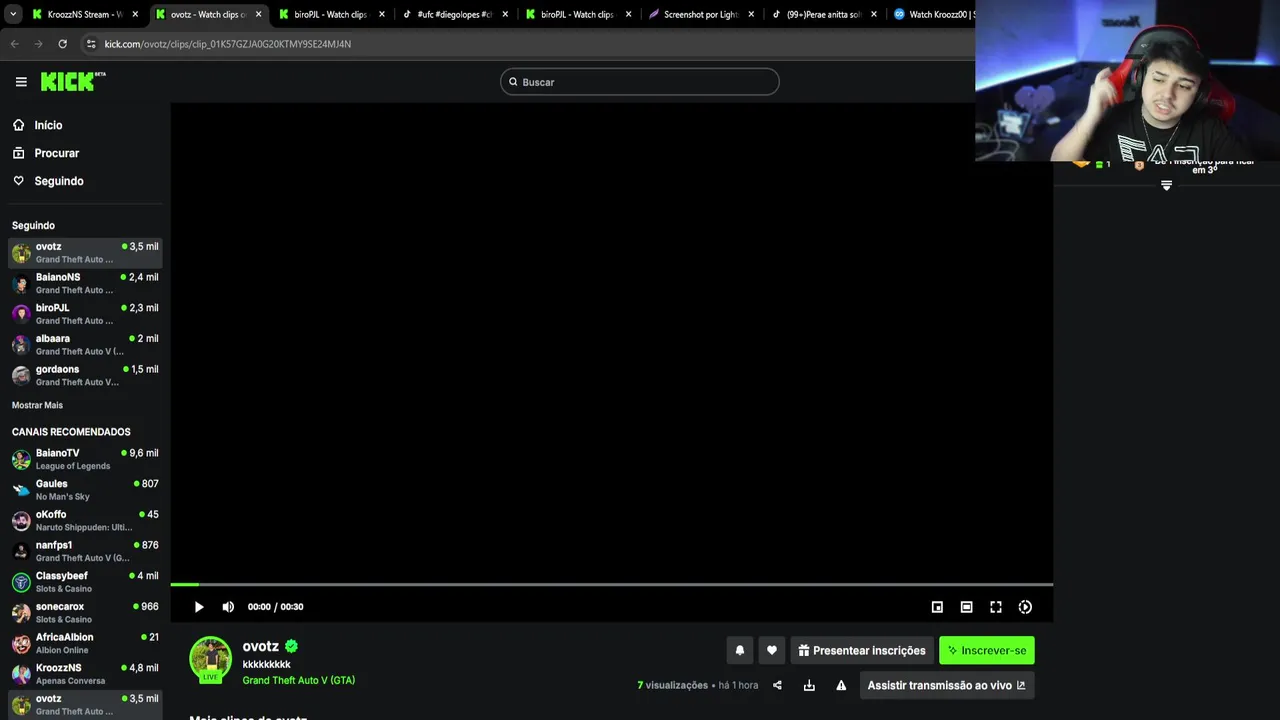Download the clip
The height and width of the screenshot is (720, 1280).
pos(809,685)
